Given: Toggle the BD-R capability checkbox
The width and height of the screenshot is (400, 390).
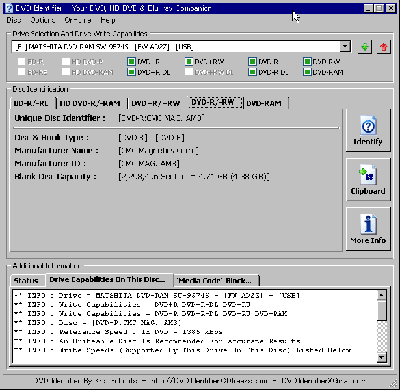Looking at the screenshot, I should tap(21, 61).
